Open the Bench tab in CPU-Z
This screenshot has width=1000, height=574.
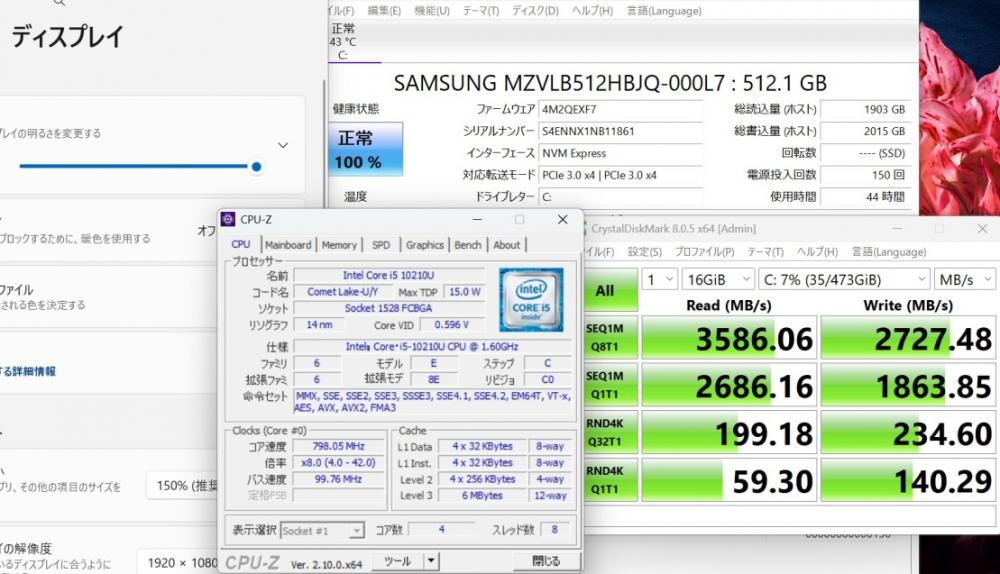(x=467, y=245)
